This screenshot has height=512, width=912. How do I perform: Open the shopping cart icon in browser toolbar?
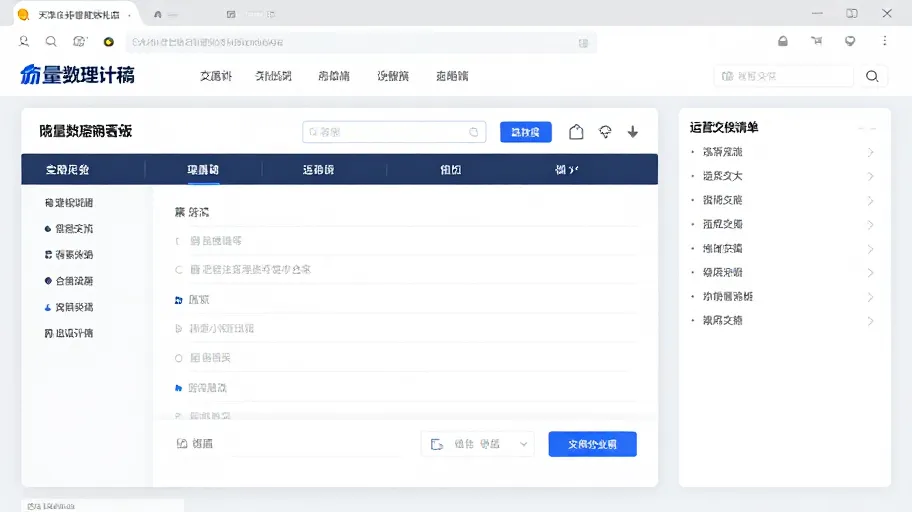pyautogui.click(x=817, y=41)
